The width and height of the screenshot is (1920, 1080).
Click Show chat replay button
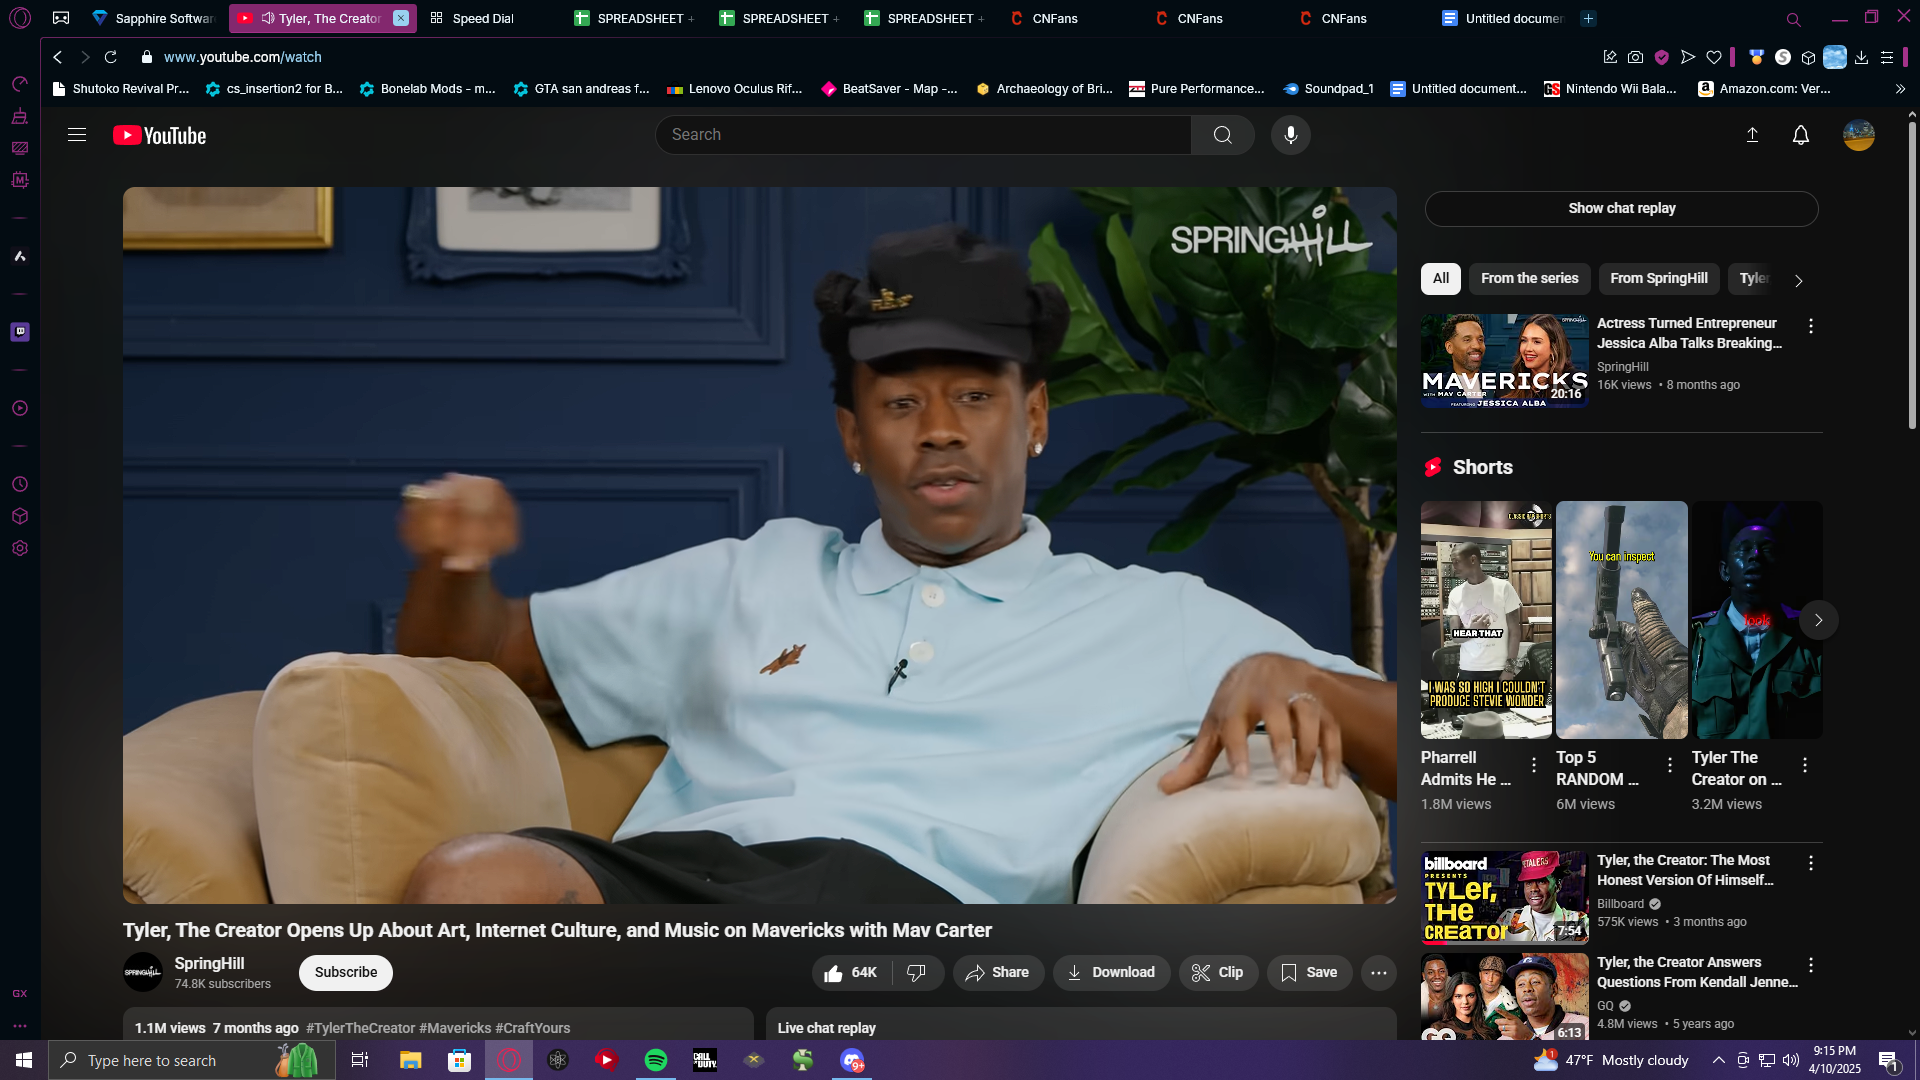tap(1621, 208)
